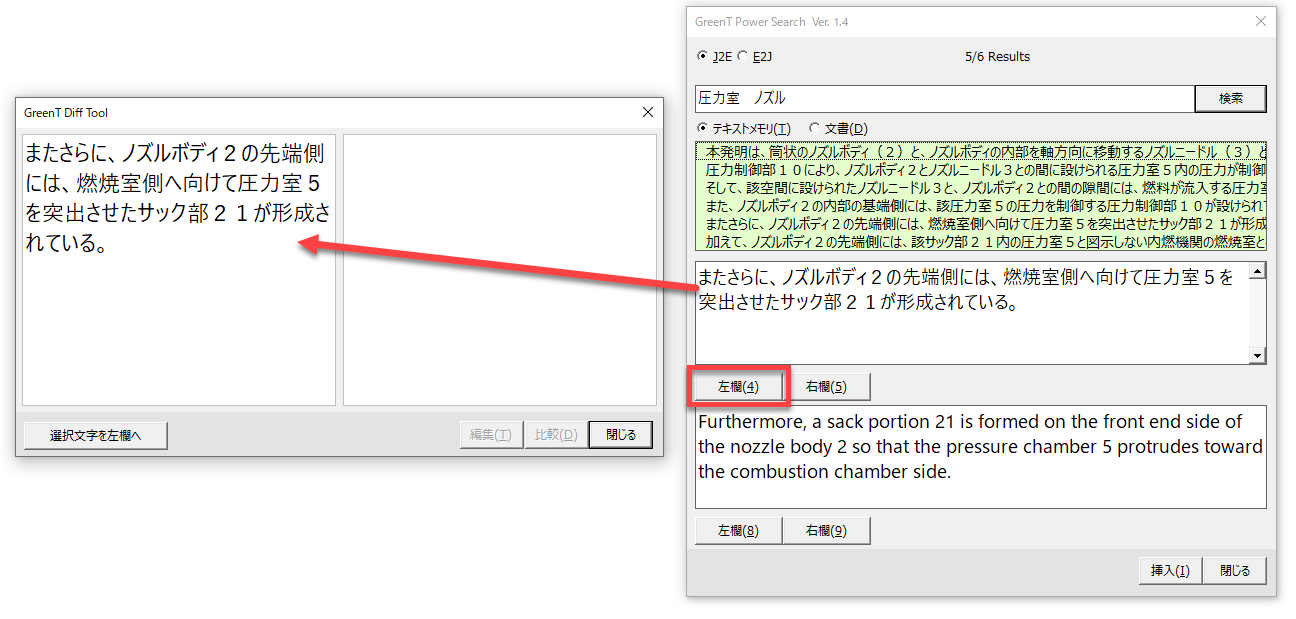Click 選択文字を左欄へ in Diff Tool
Screen dimensions: 1296x619
click(96, 435)
